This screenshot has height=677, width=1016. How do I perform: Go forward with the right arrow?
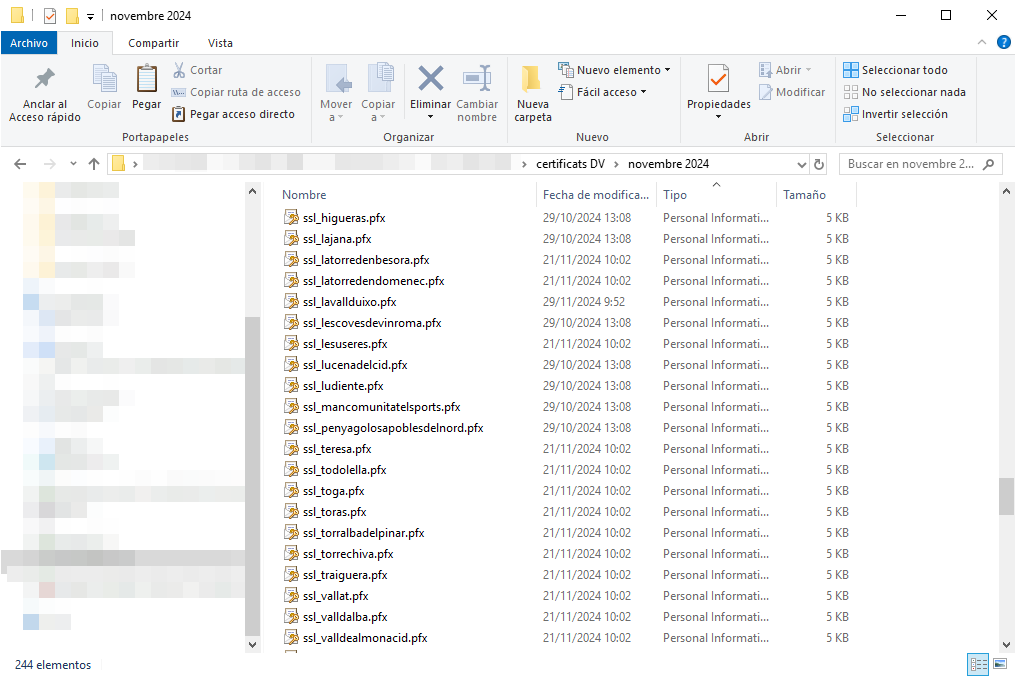pyautogui.click(x=50, y=164)
